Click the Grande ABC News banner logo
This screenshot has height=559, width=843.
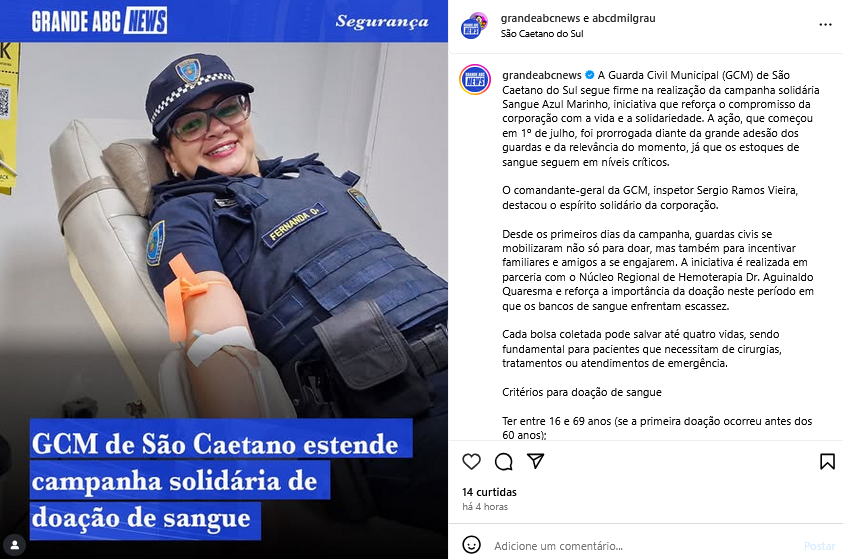[99, 20]
